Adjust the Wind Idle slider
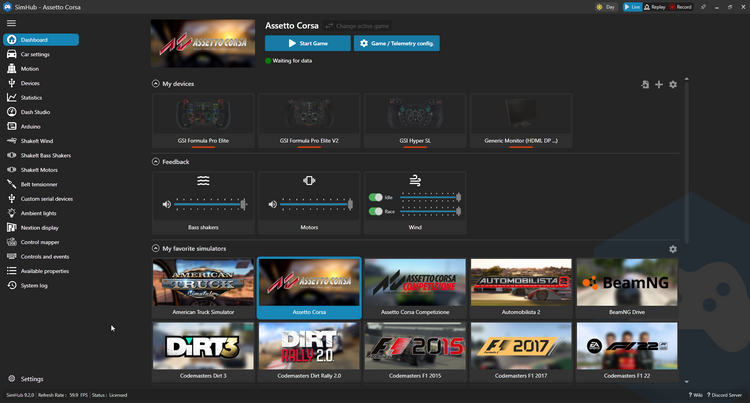Screen dimensions: 750x403 pos(430,197)
